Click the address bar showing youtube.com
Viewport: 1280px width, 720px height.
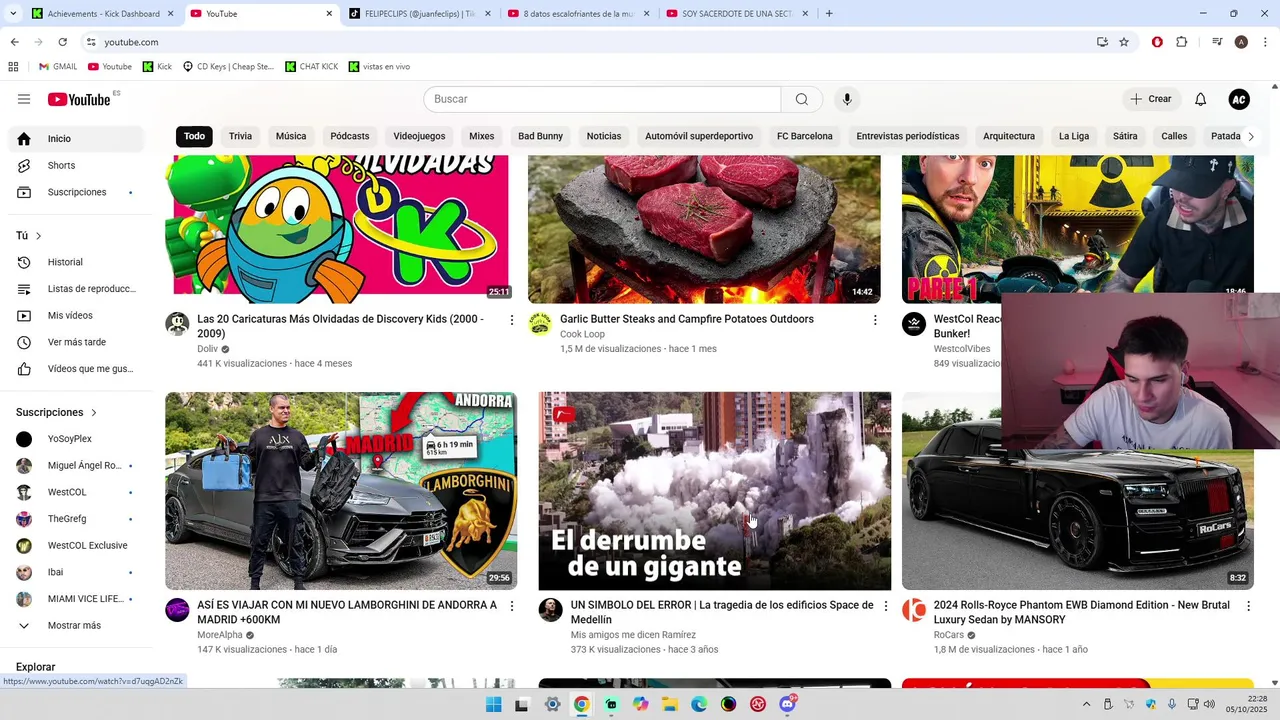coord(588,42)
